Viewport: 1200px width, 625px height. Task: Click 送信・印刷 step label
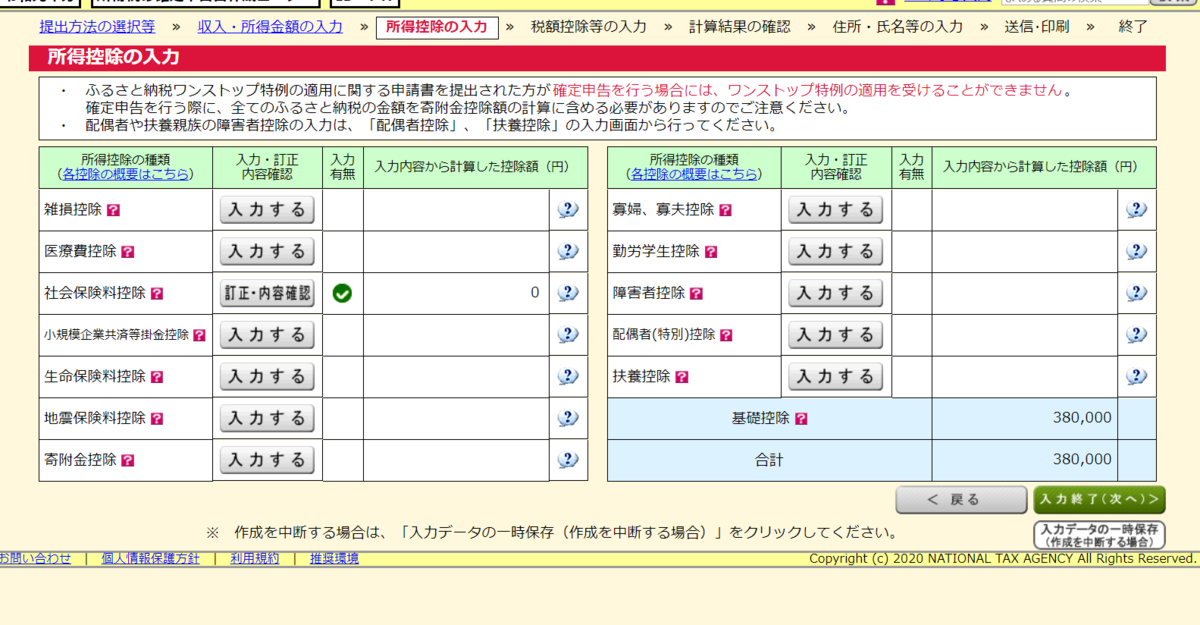click(x=1039, y=27)
